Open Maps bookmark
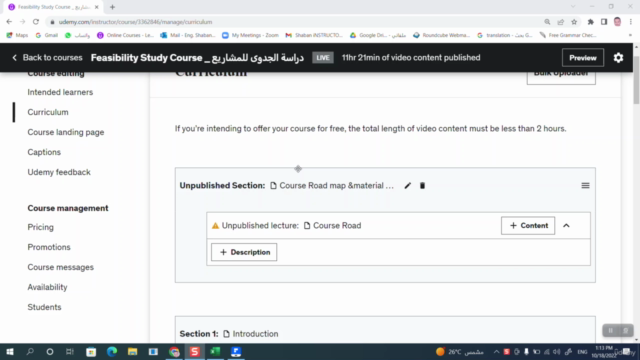This screenshot has width=640, height=360. click(x=17, y=36)
